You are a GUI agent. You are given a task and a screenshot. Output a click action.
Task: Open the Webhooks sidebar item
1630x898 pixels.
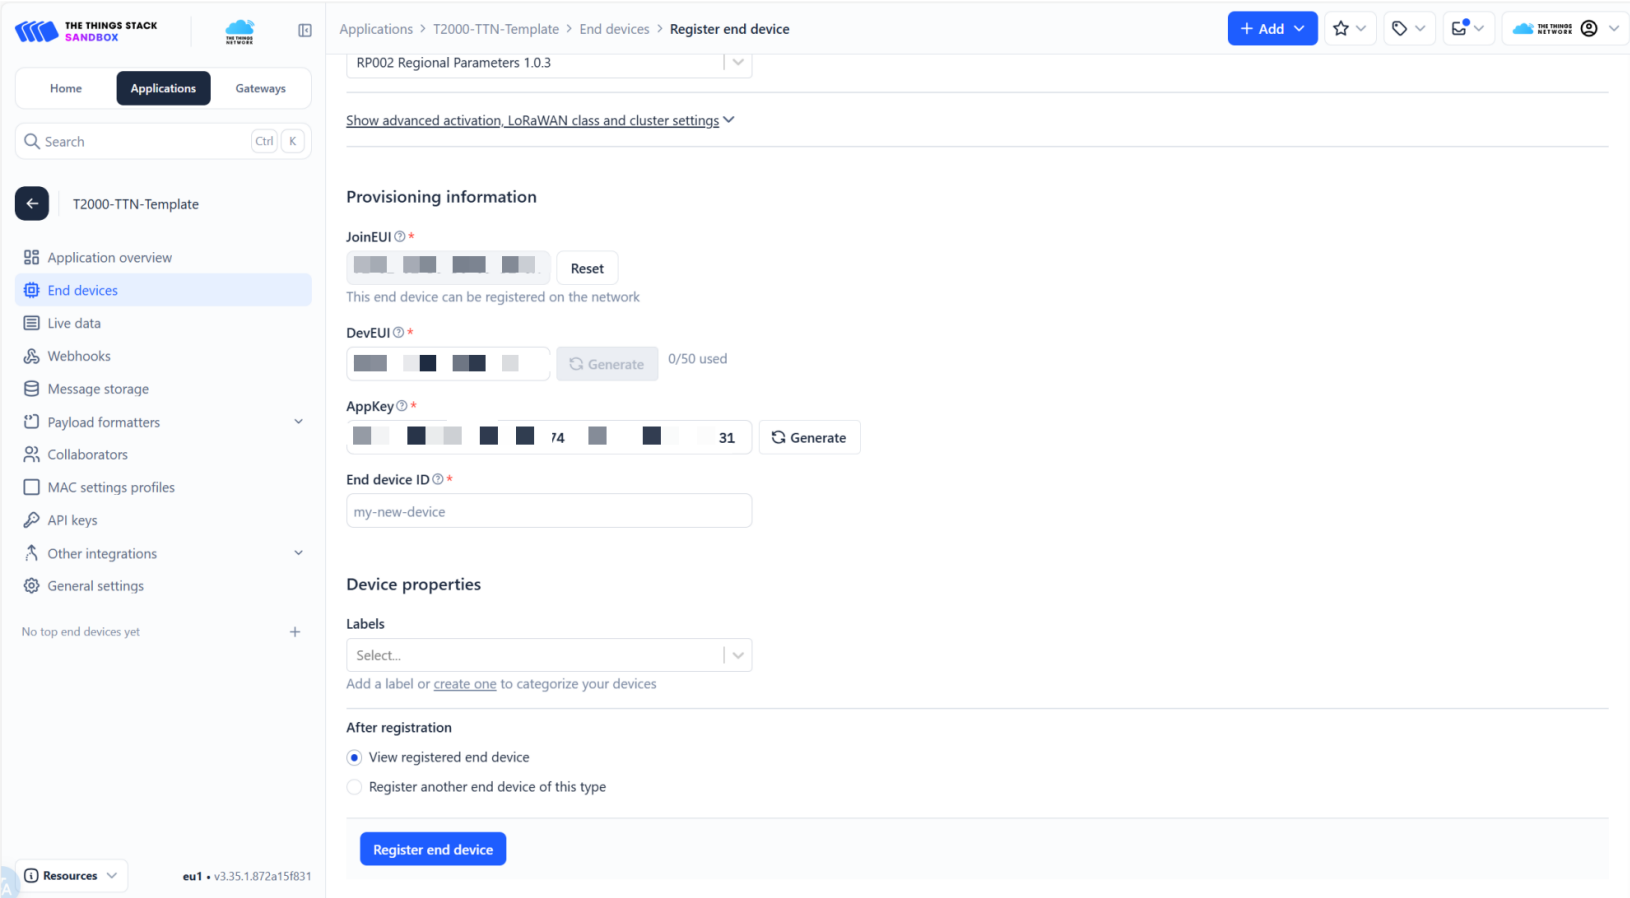coord(79,356)
